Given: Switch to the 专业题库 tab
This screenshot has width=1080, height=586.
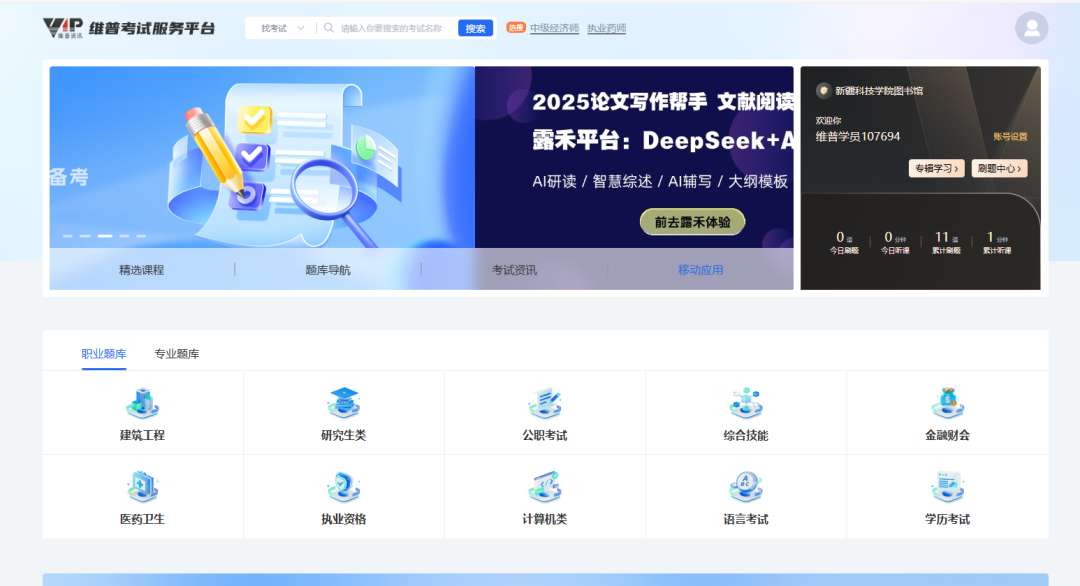Looking at the screenshot, I should pos(177,354).
